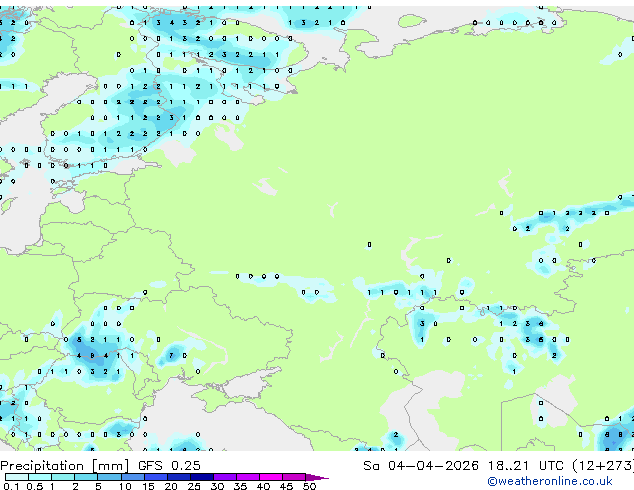Pick the 1–2 mm legend color swatch
The width and height of the screenshot is (634, 490).
pyautogui.click(x=63, y=477)
